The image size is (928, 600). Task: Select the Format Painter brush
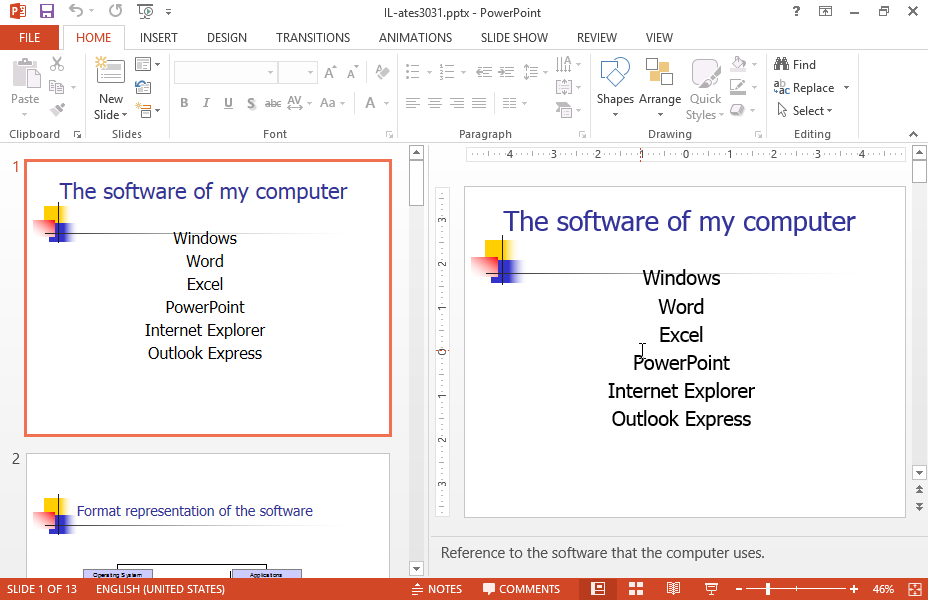click(57, 109)
